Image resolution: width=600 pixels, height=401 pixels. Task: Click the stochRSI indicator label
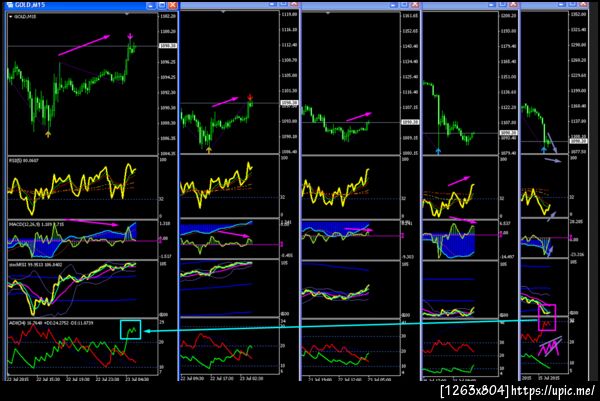coord(35,265)
